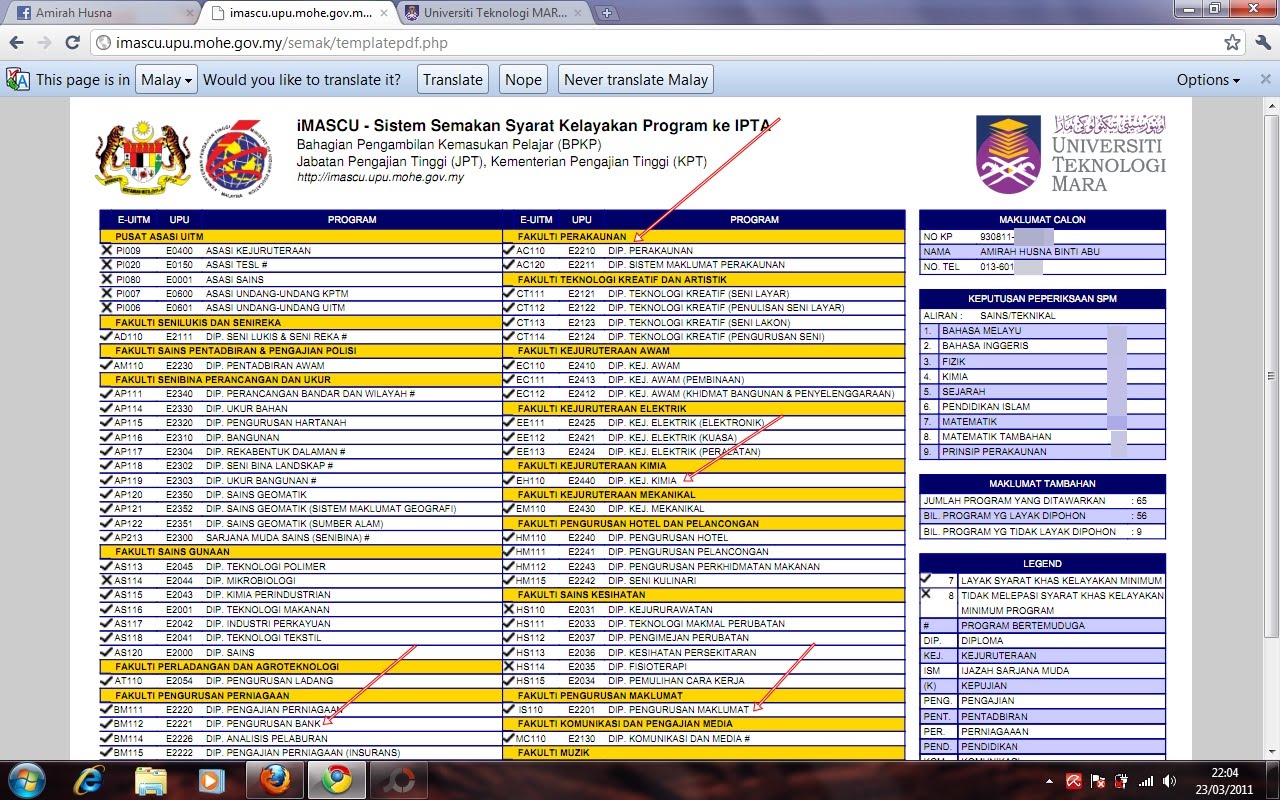Click the DIP. KOMUNIKASI DAN MEDIA row
This screenshot has height=800, width=1280.
point(703,738)
